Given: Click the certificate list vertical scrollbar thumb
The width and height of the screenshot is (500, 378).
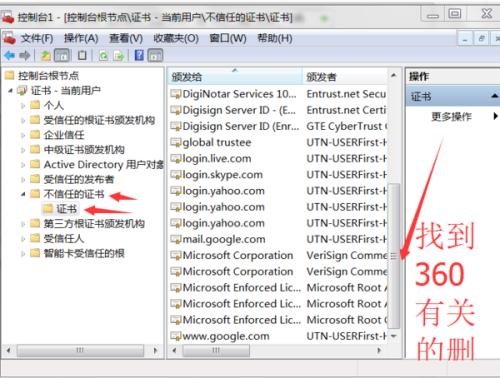Looking at the screenshot, I should (x=394, y=256).
